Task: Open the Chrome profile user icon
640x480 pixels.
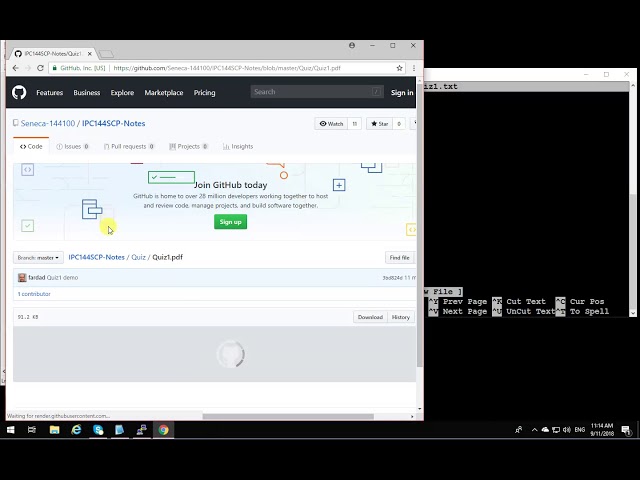Action: [x=352, y=45]
